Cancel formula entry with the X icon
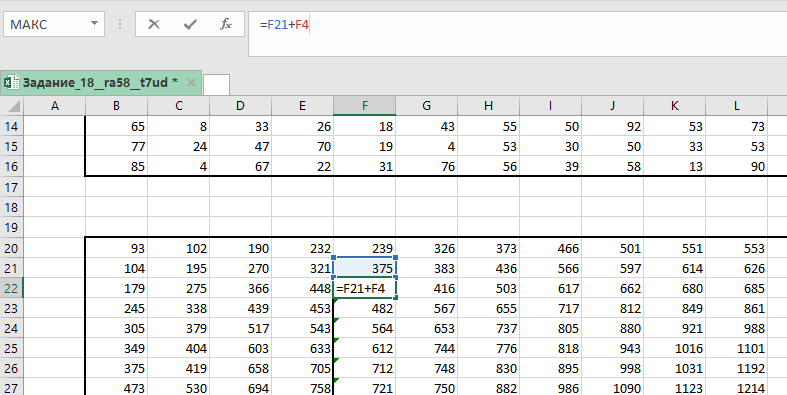This screenshot has width=787, height=395. click(154, 24)
